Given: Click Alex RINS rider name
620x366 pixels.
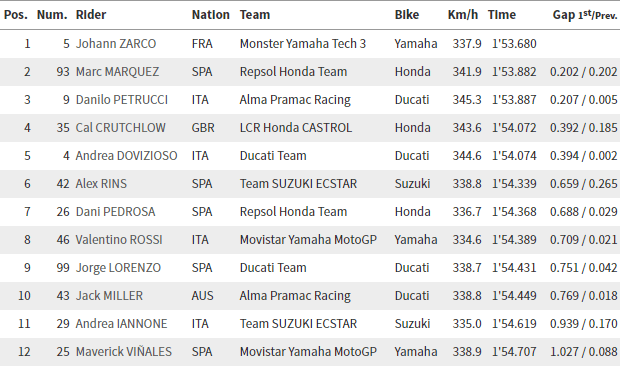Looking at the screenshot, I should pos(101,184).
